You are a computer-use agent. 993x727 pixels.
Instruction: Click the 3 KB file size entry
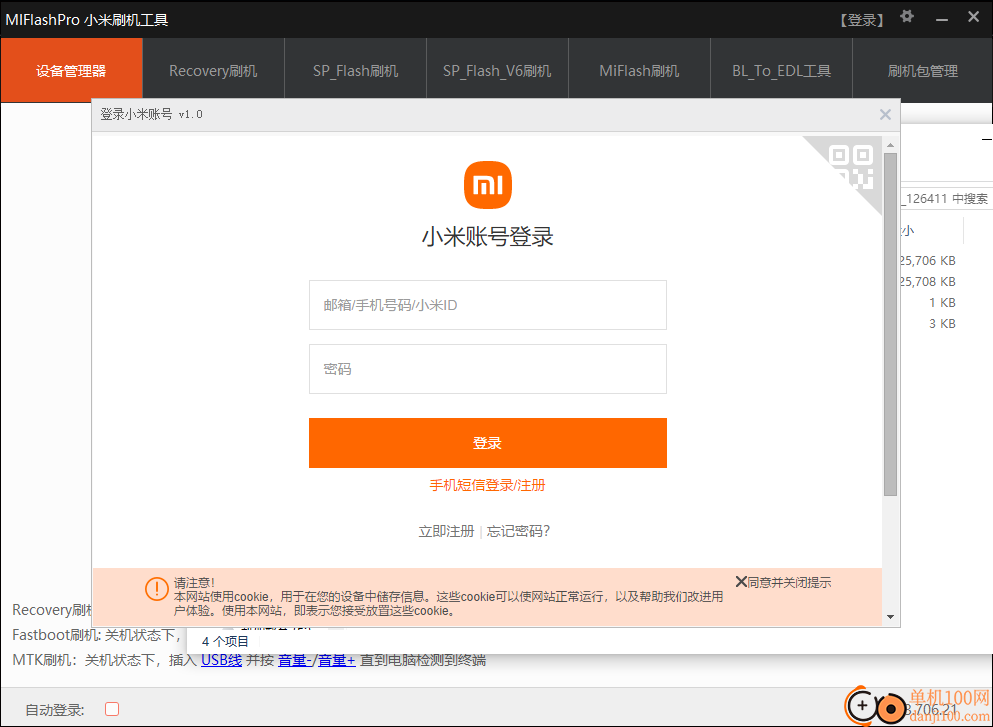(942, 324)
